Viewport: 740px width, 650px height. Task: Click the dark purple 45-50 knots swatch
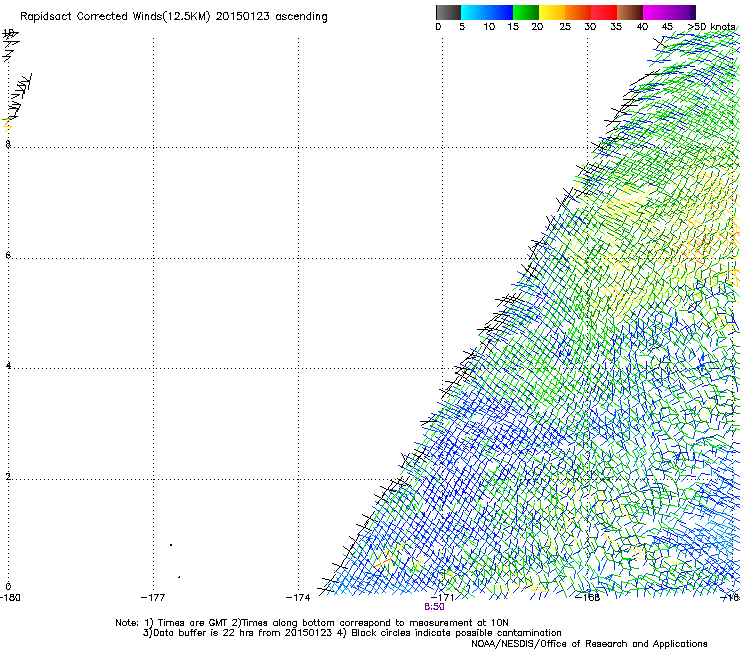(682, 12)
